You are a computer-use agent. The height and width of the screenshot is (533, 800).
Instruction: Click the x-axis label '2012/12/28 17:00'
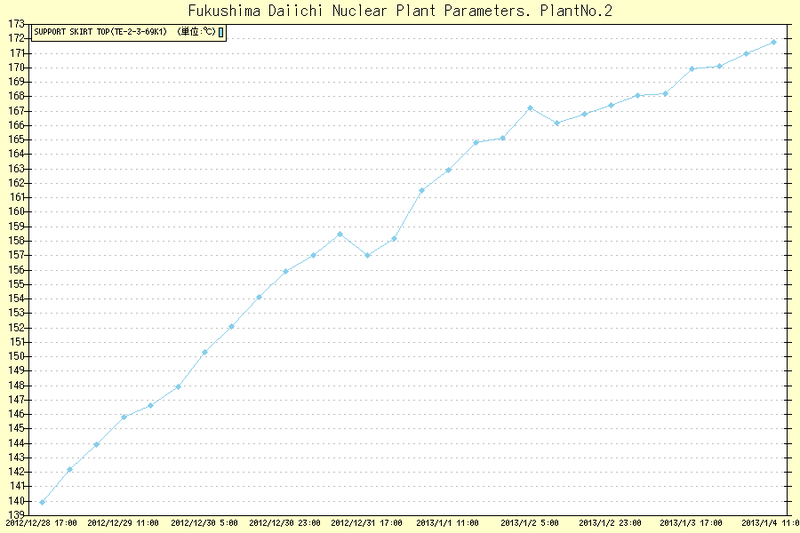[41, 523]
